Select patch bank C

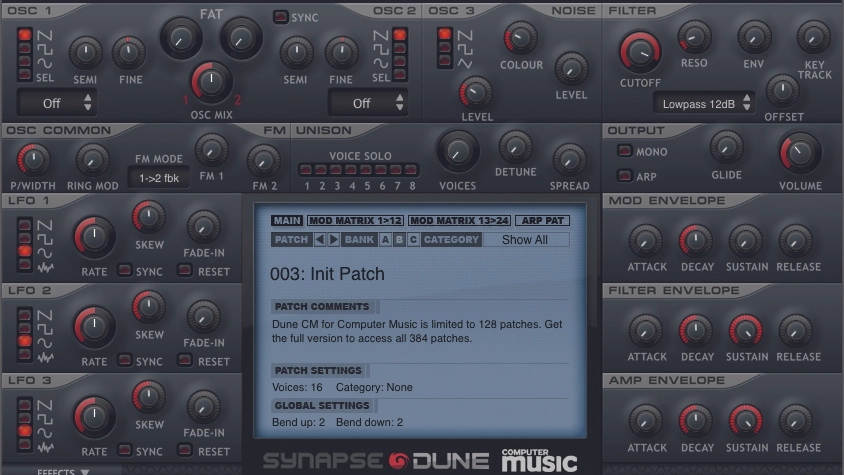click(413, 240)
